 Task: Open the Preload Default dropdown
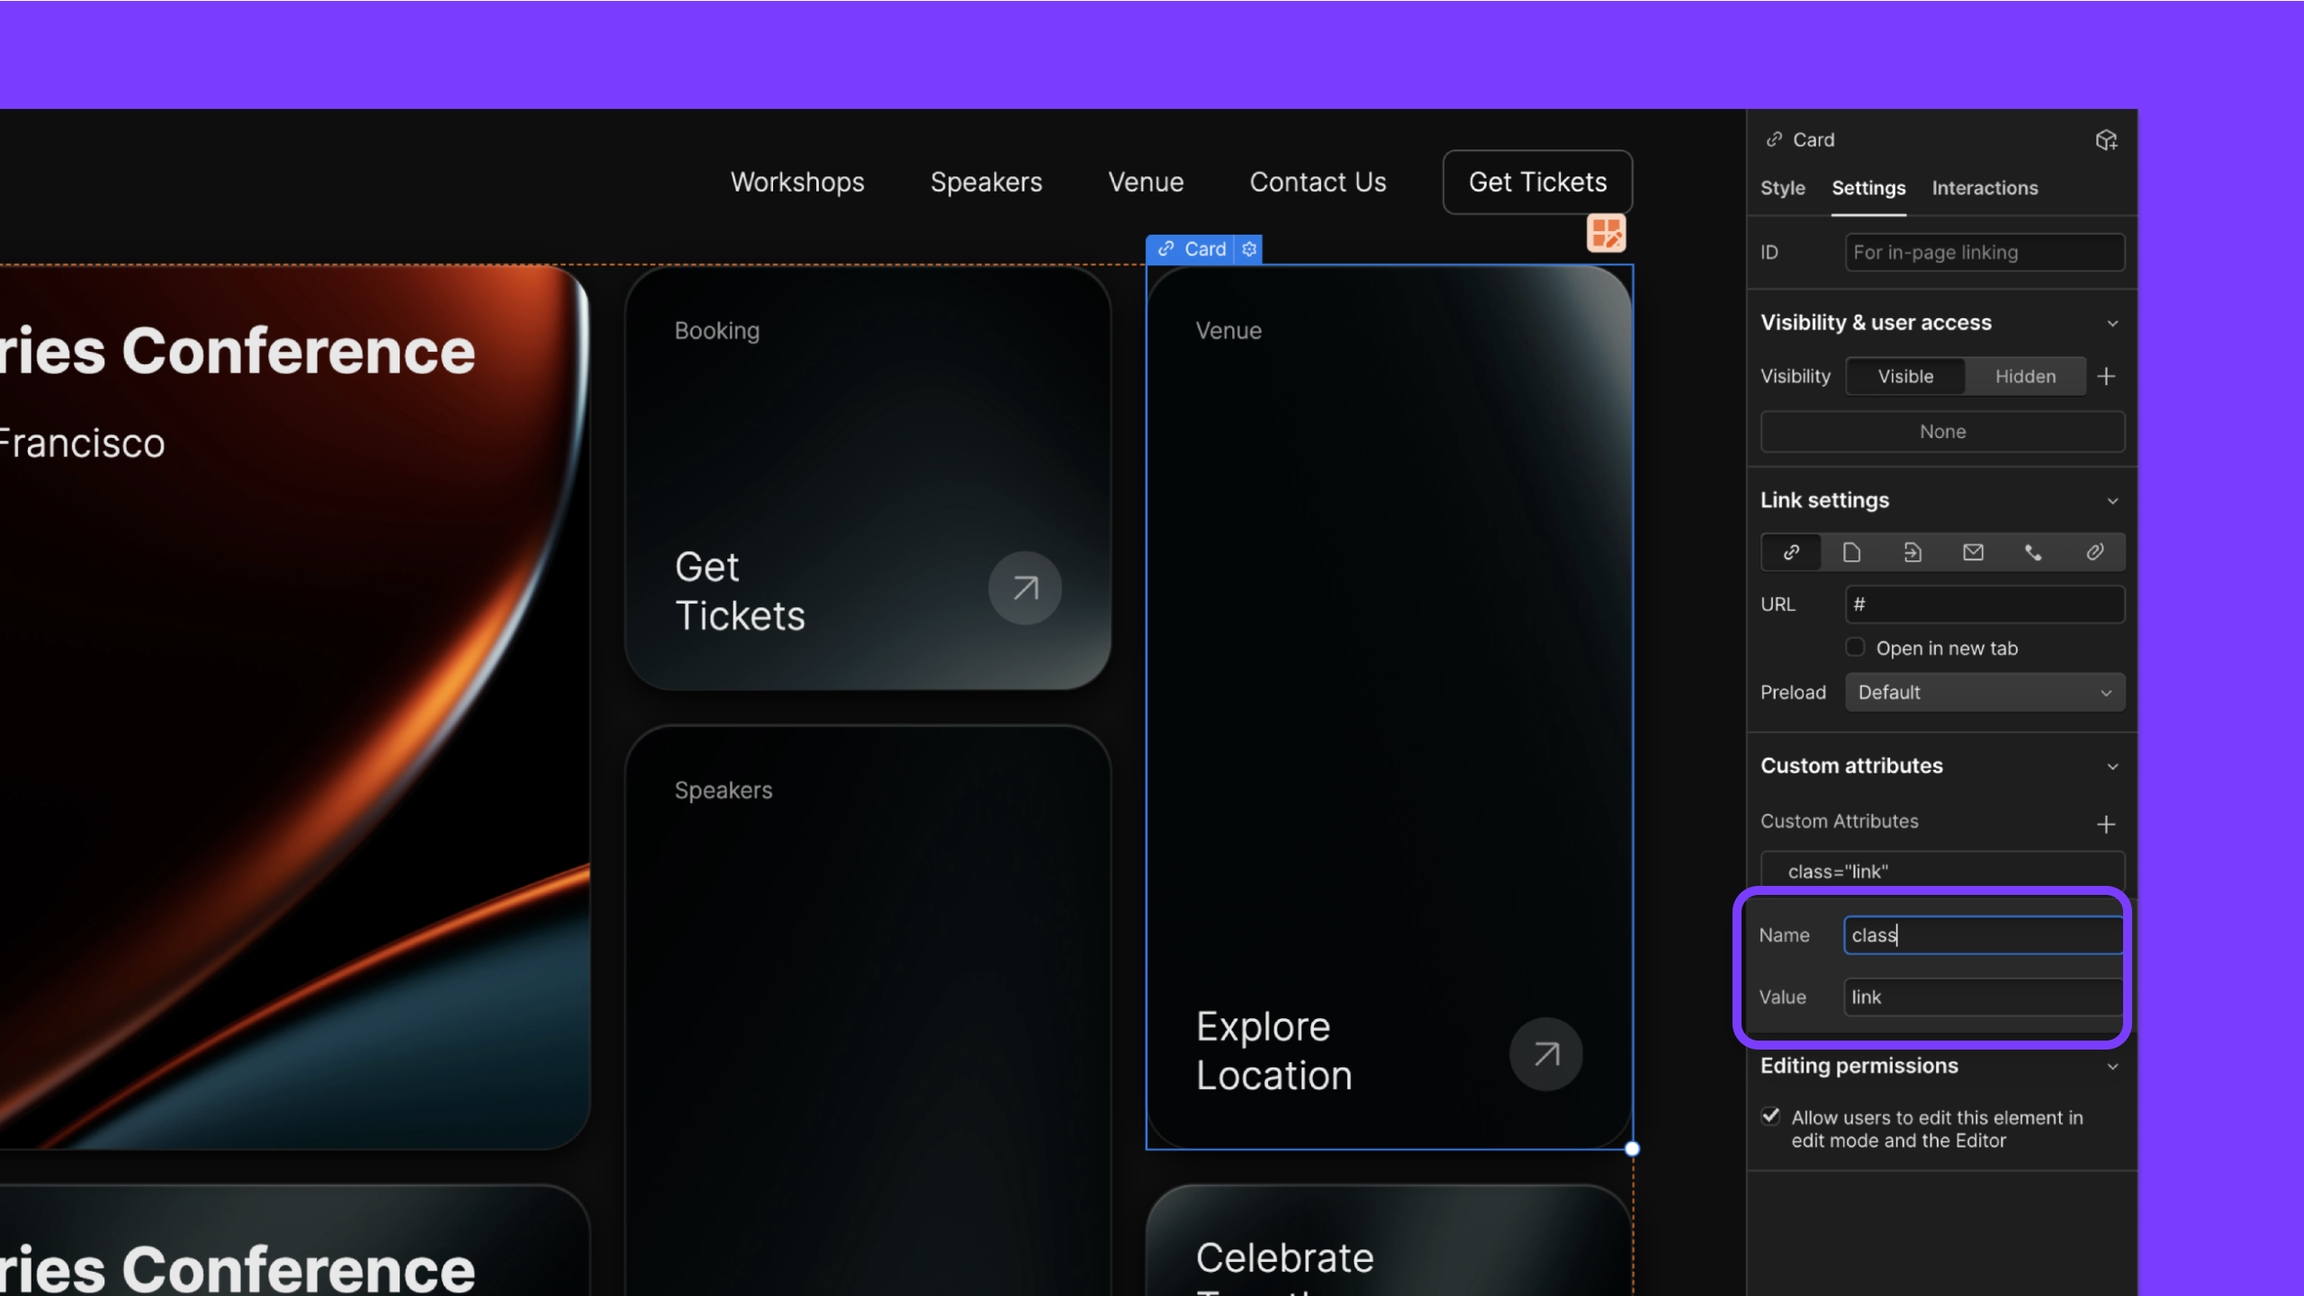pyautogui.click(x=1984, y=692)
